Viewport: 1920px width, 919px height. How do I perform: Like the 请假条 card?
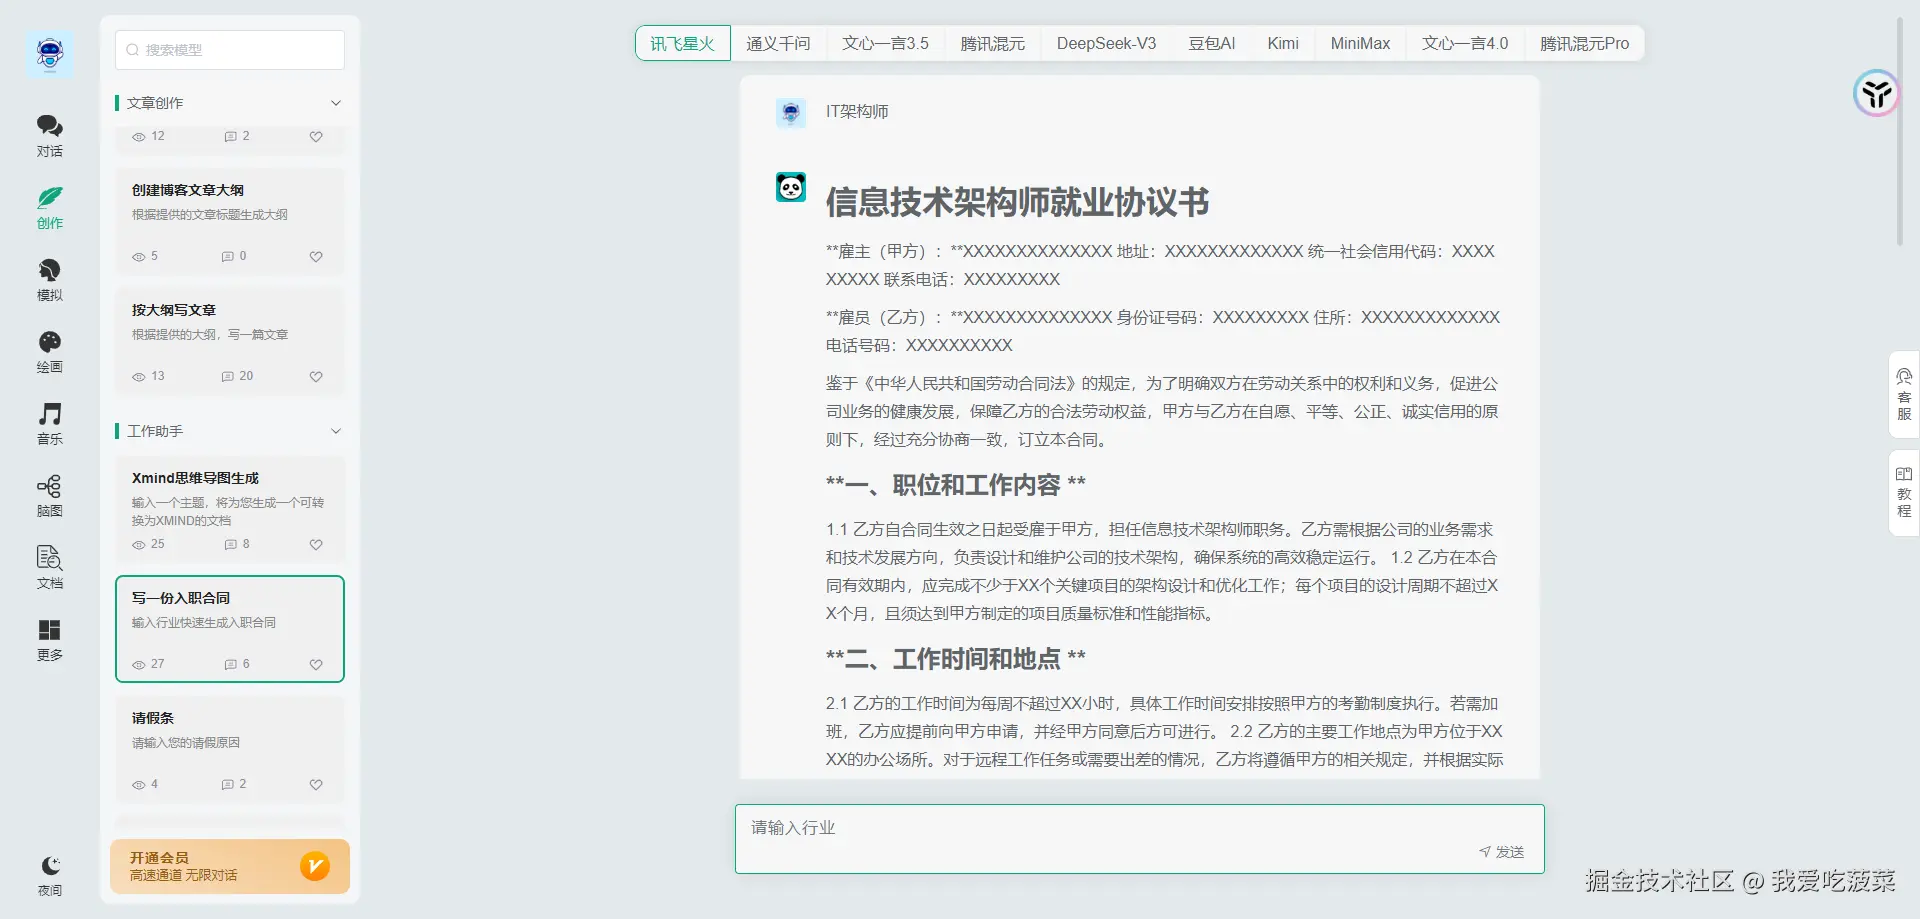pos(316,784)
